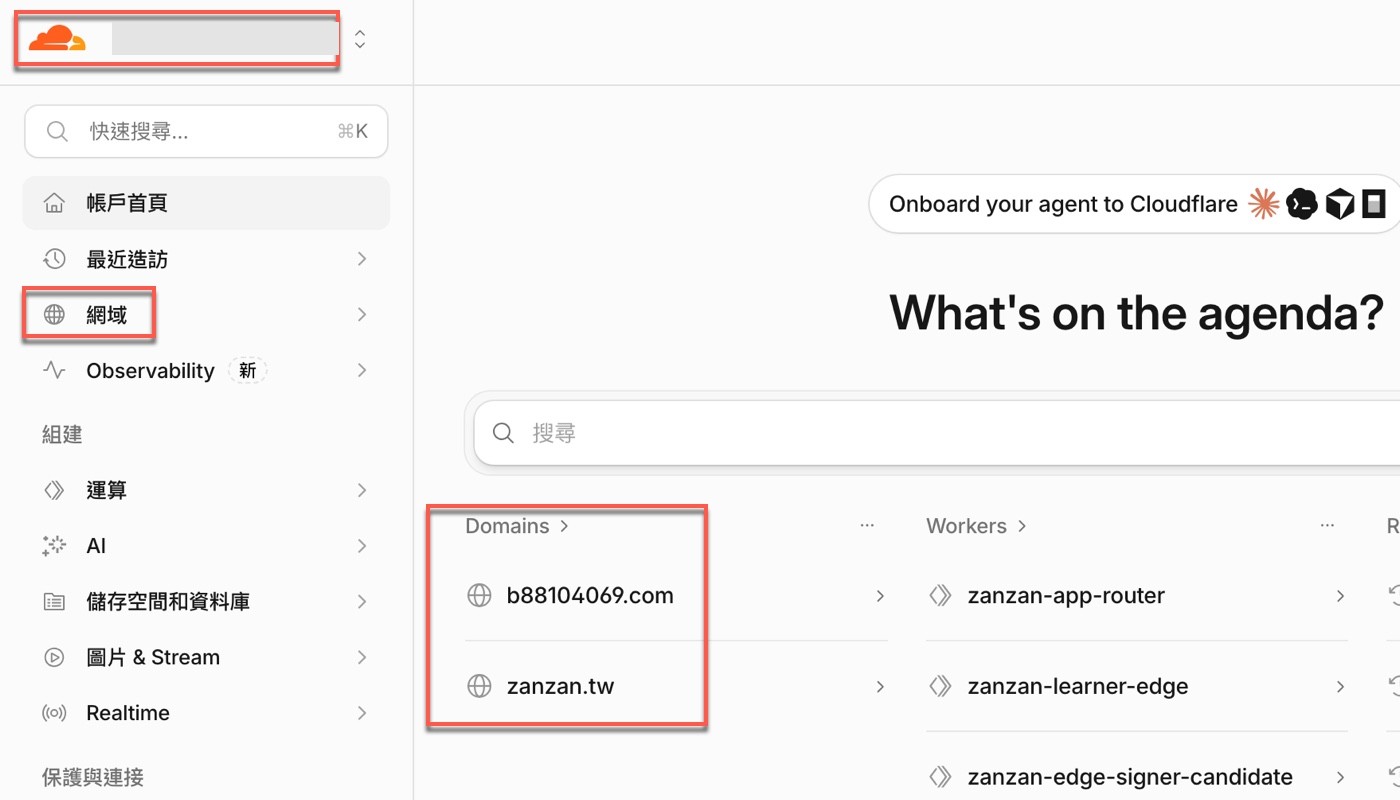The width and height of the screenshot is (1400, 800).
Task: Click the sparkle icon beside AI
Action: [x=54, y=546]
